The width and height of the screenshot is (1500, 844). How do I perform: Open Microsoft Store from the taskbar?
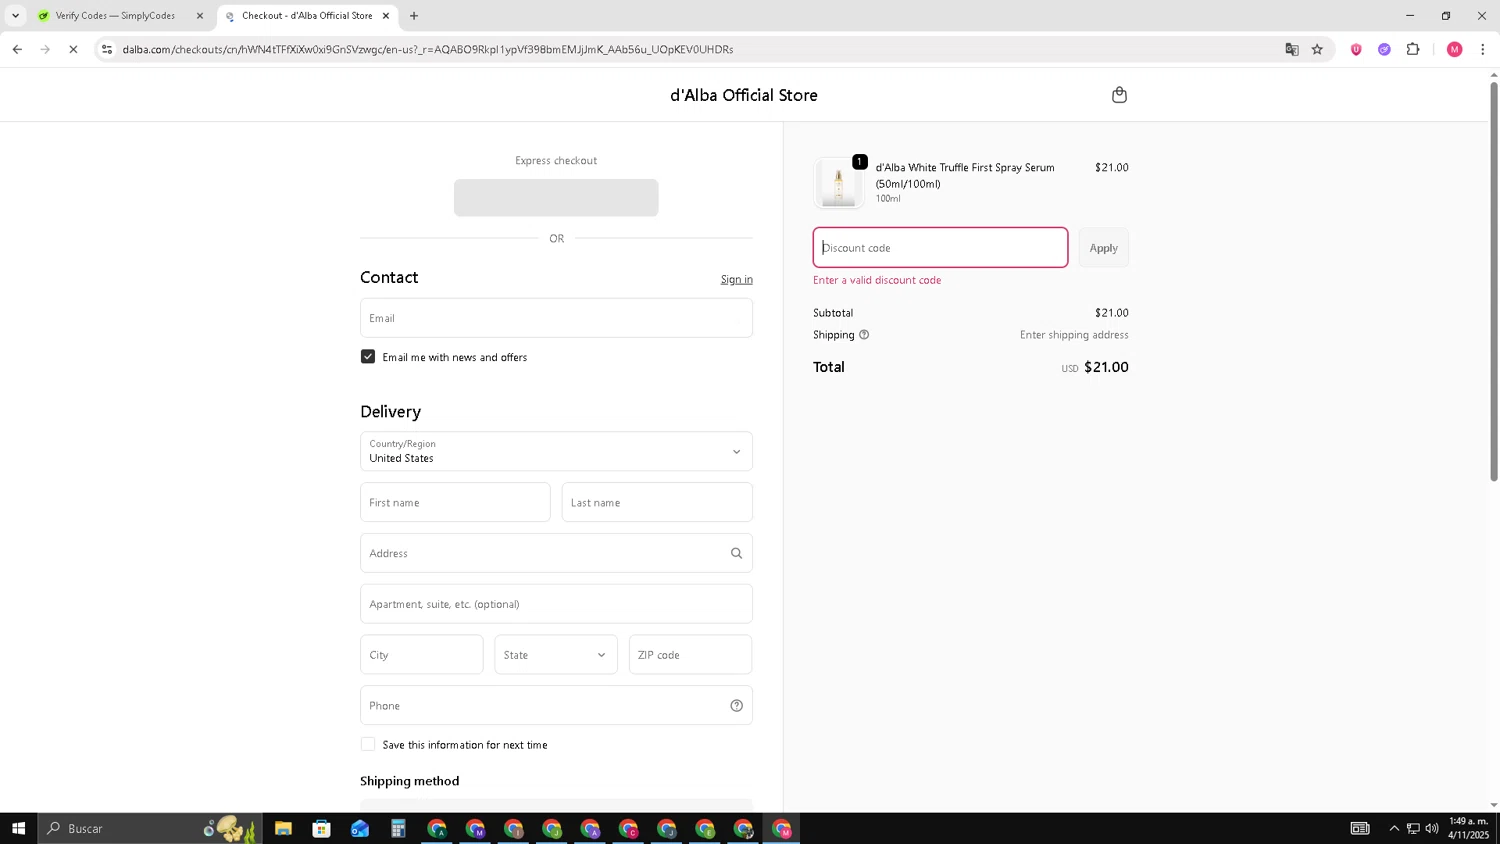[x=321, y=828]
